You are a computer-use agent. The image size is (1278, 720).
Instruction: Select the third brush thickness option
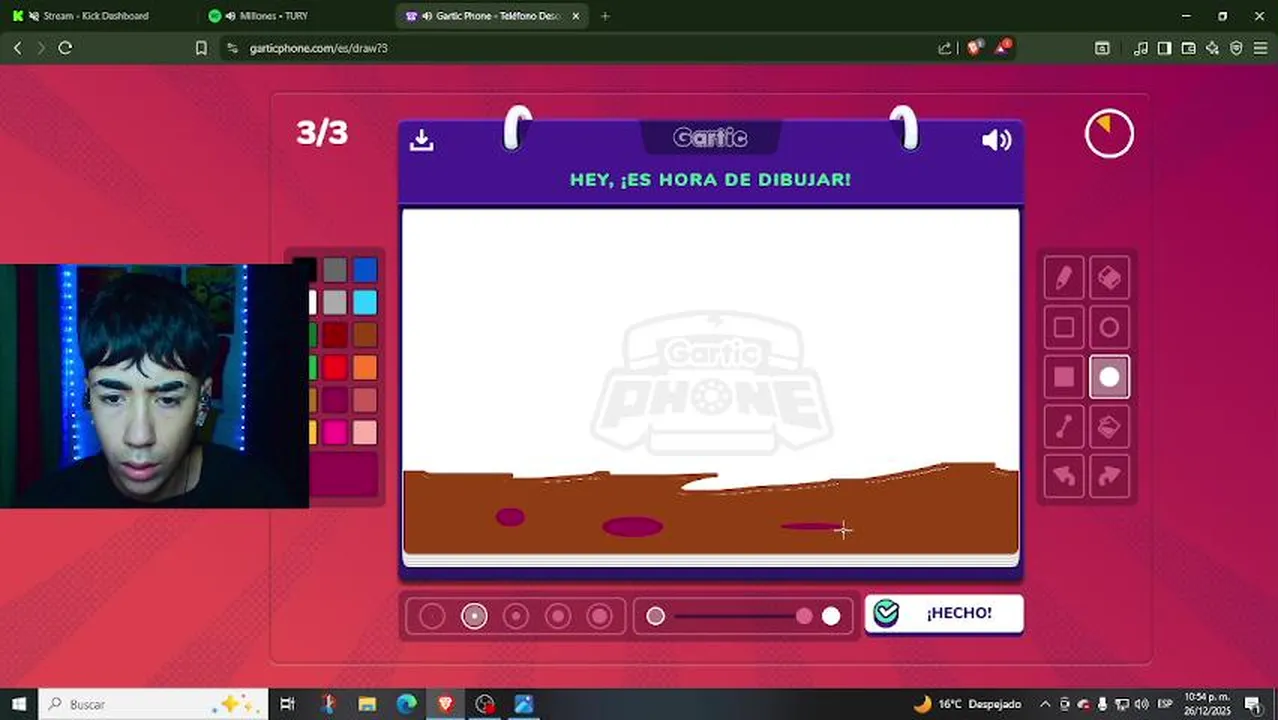click(x=516, y=616)
